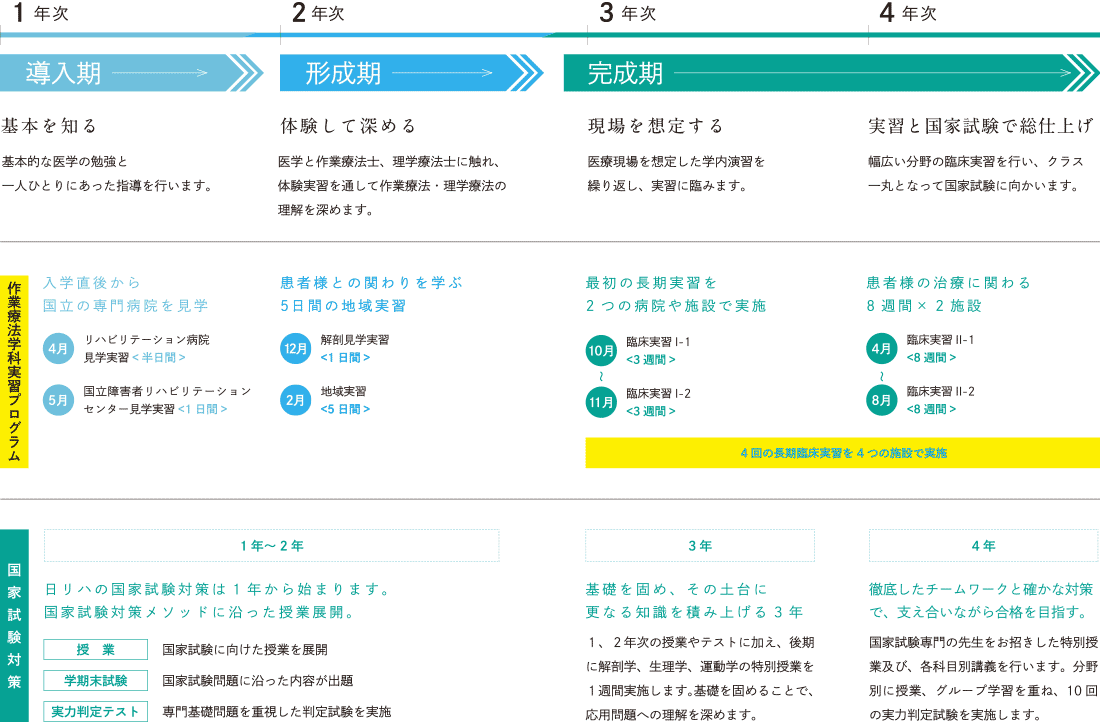Click the 4月 circle beside リハビリテーション病院見学実習

coord(59,349)
